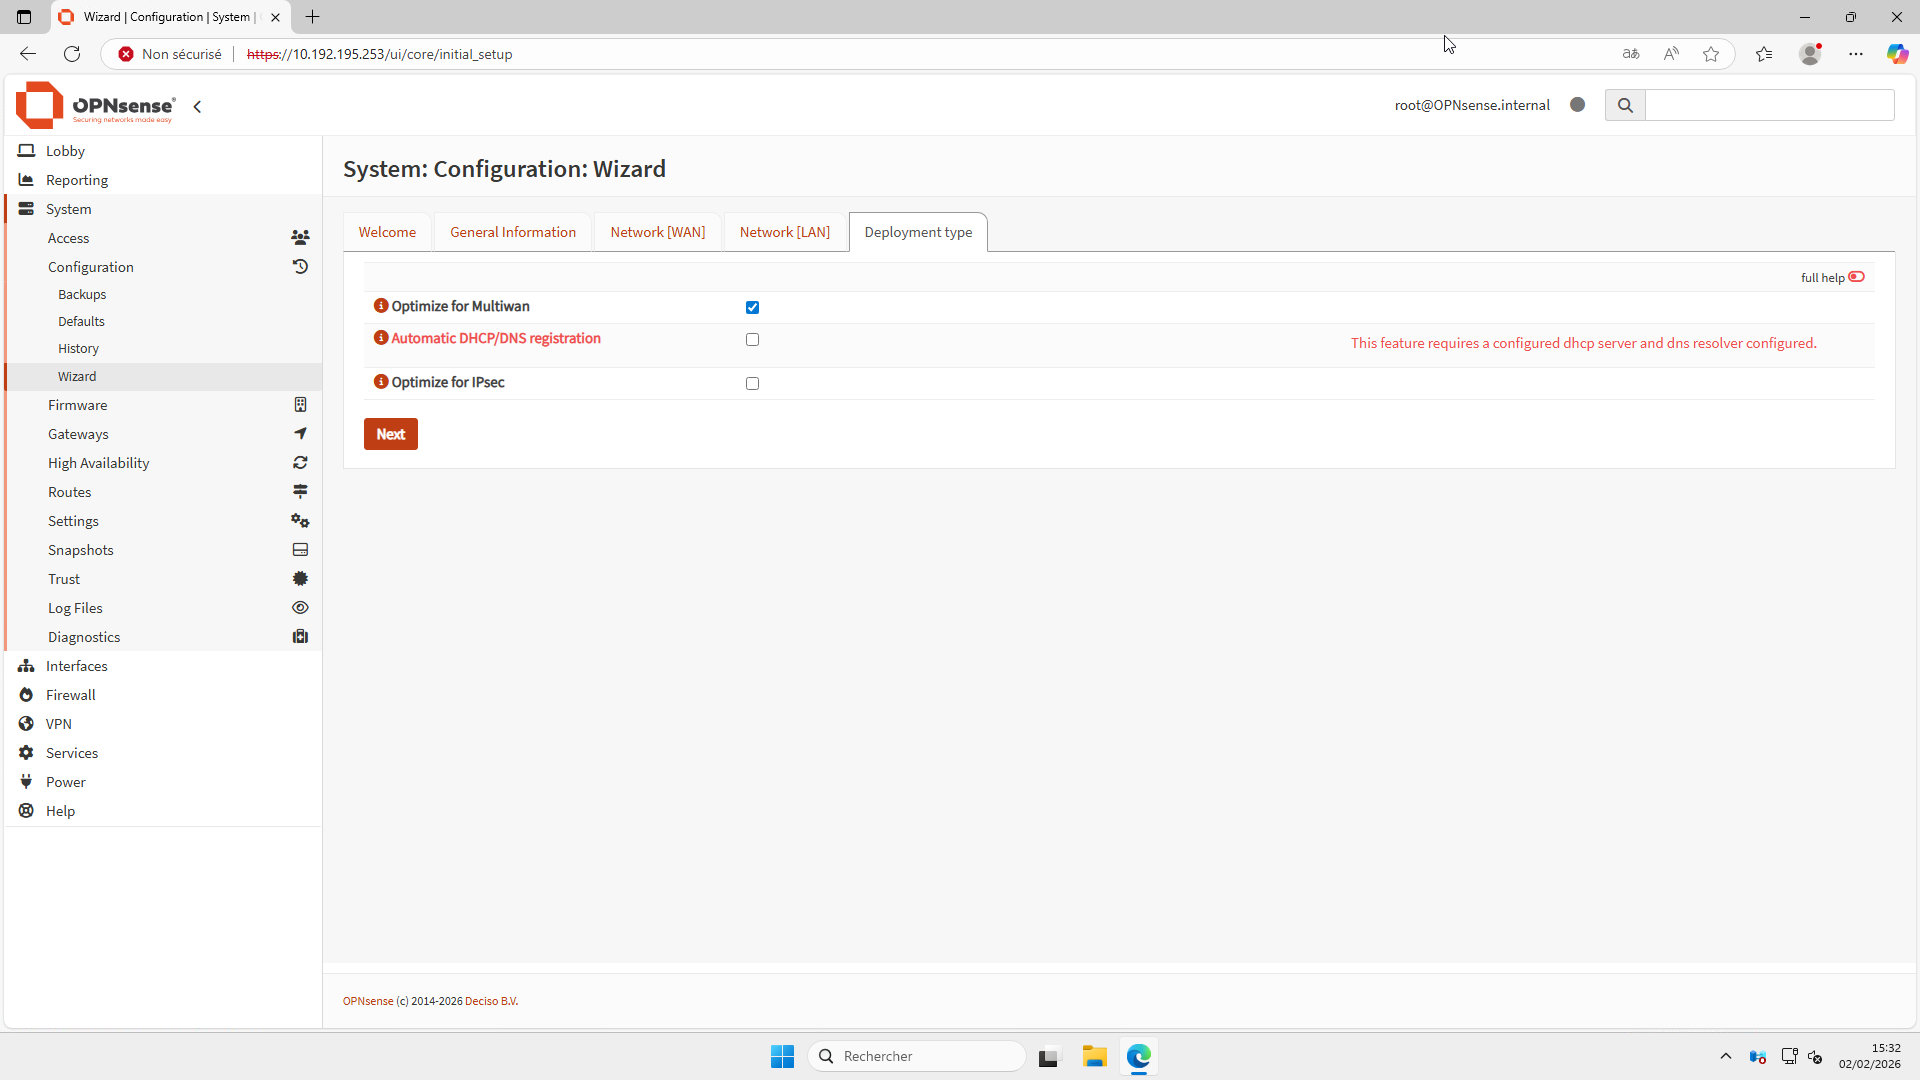
Task: Check the Optimize for IPsec box
Action: pyautogui.click(x=752, y=383)
